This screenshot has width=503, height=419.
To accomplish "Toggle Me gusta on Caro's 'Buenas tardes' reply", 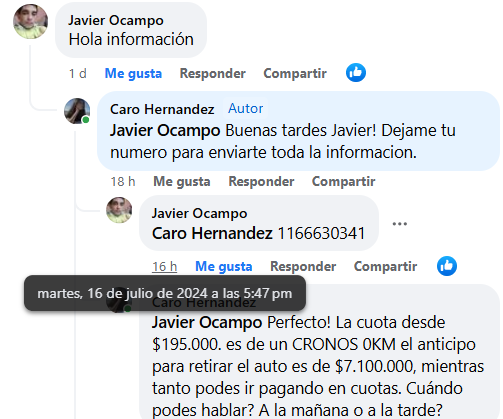I will [182, 181].
